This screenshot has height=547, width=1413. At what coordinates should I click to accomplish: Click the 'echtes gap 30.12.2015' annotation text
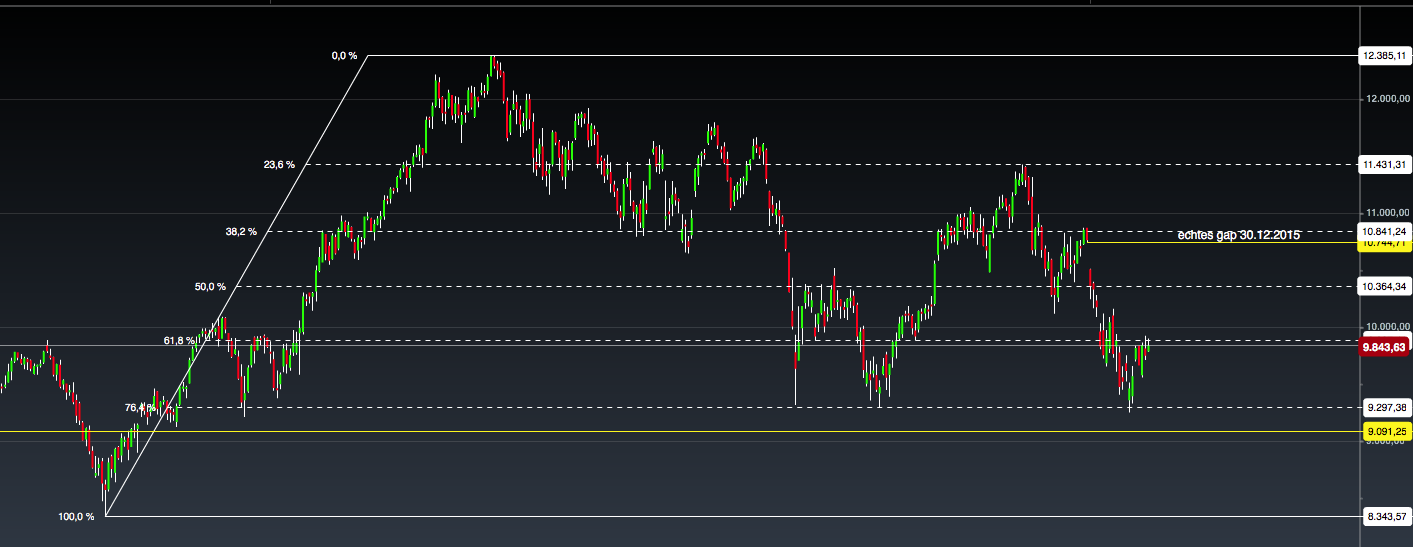[x=1238, y=235]
